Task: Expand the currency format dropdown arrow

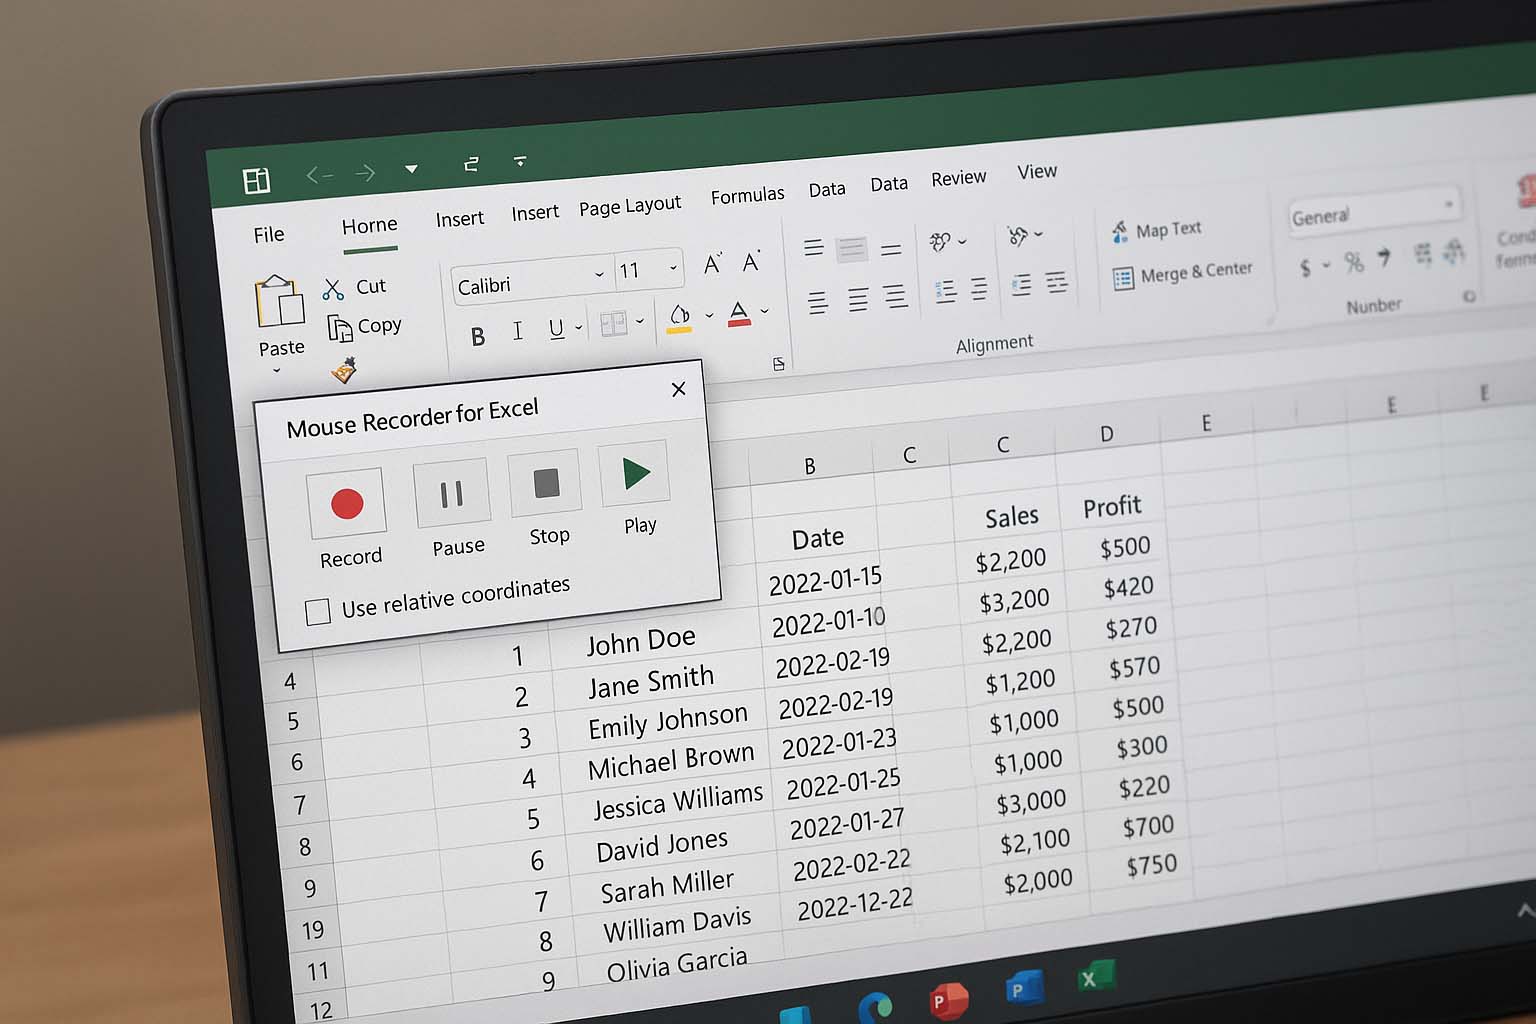Action: [1326, 265]
